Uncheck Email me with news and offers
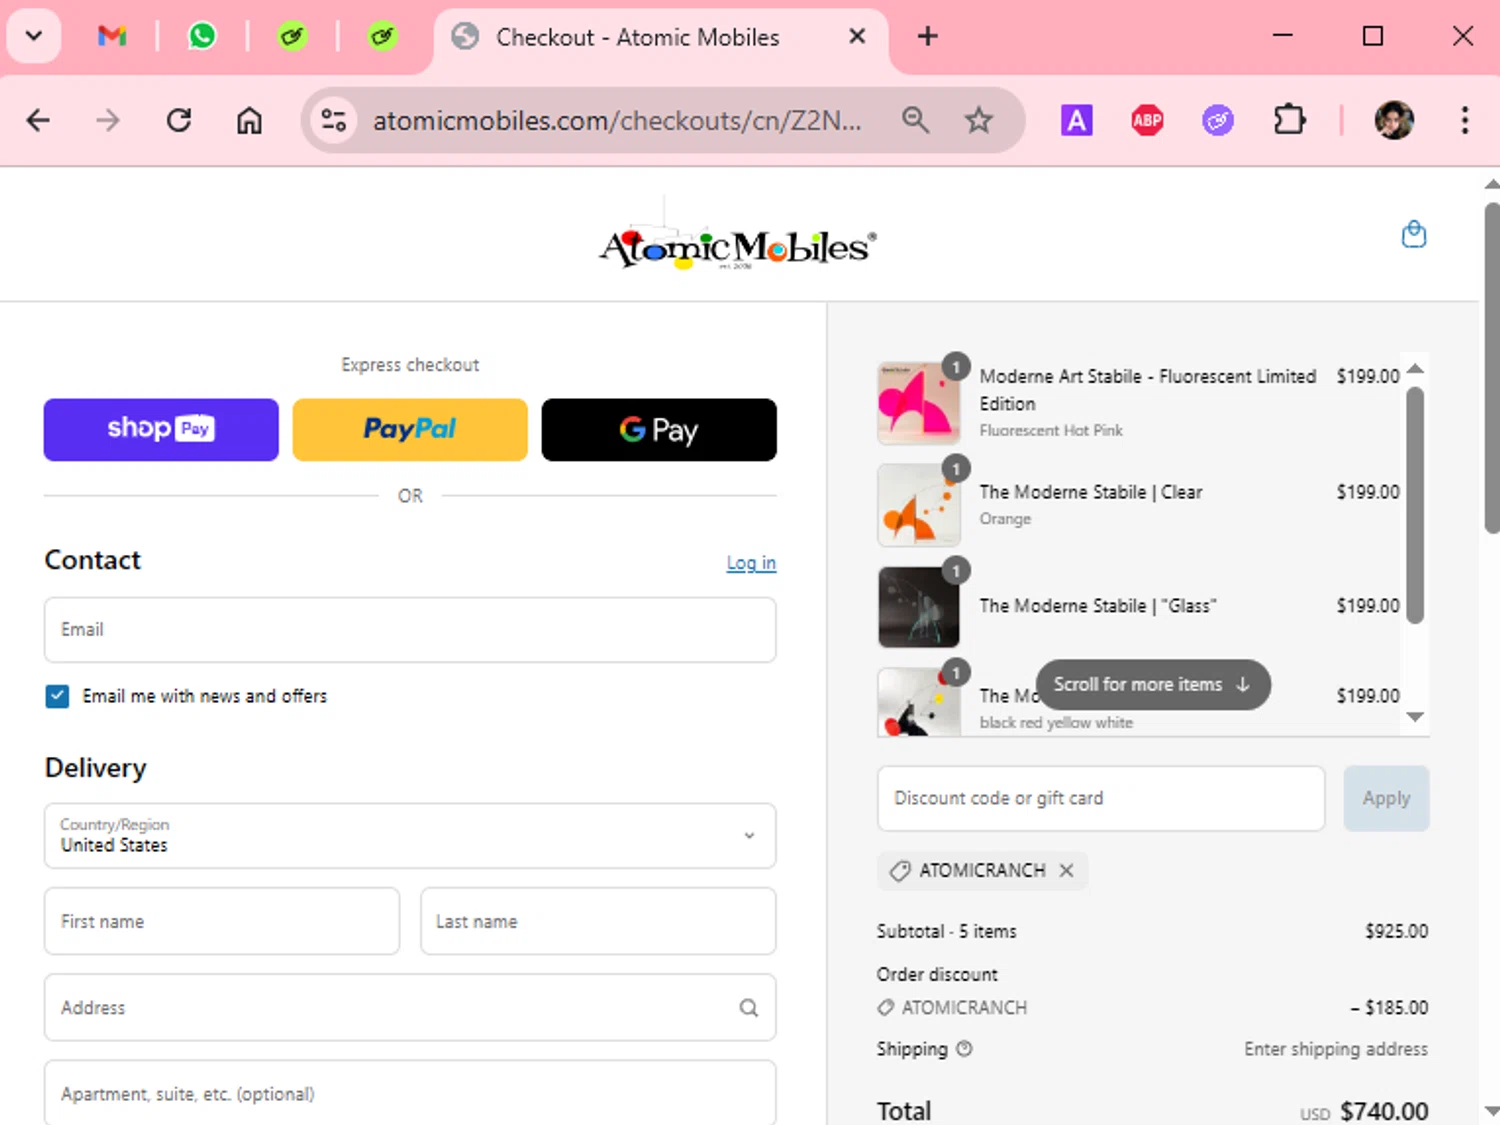1500x1125 pixels. pyautogui.click(x=57, y=696)
